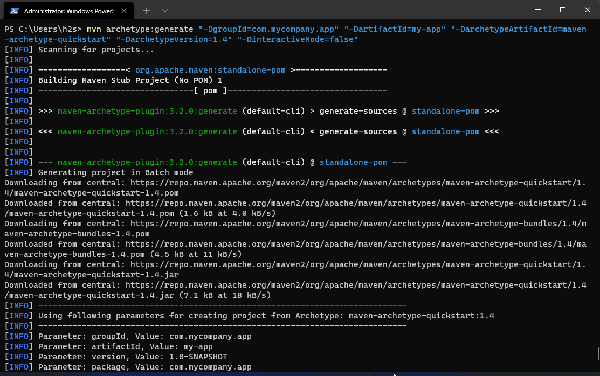The height and width of the screenshot is (376, 600).
Task: Click 'Parameter: version, Value: 1.0-SNAPSHOT'
Action: tap(132, 356)
